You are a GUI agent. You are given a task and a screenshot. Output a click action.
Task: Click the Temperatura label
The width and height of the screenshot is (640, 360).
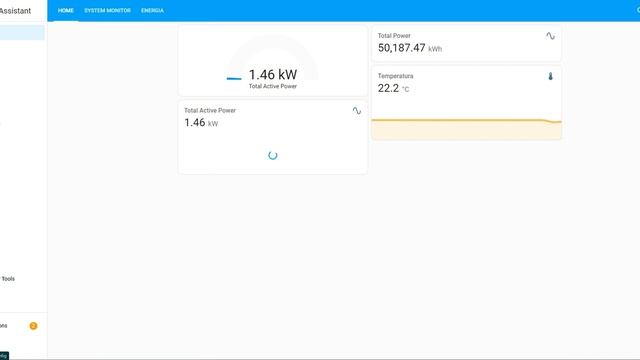click(395, 76)
